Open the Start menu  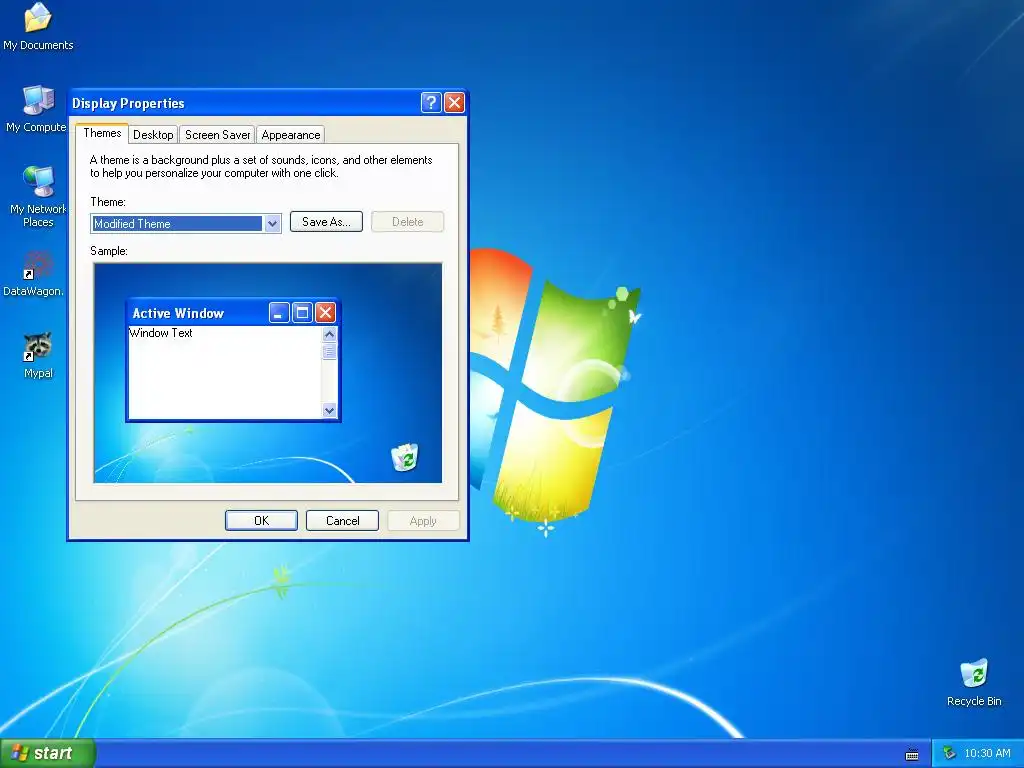click(48, 753)
